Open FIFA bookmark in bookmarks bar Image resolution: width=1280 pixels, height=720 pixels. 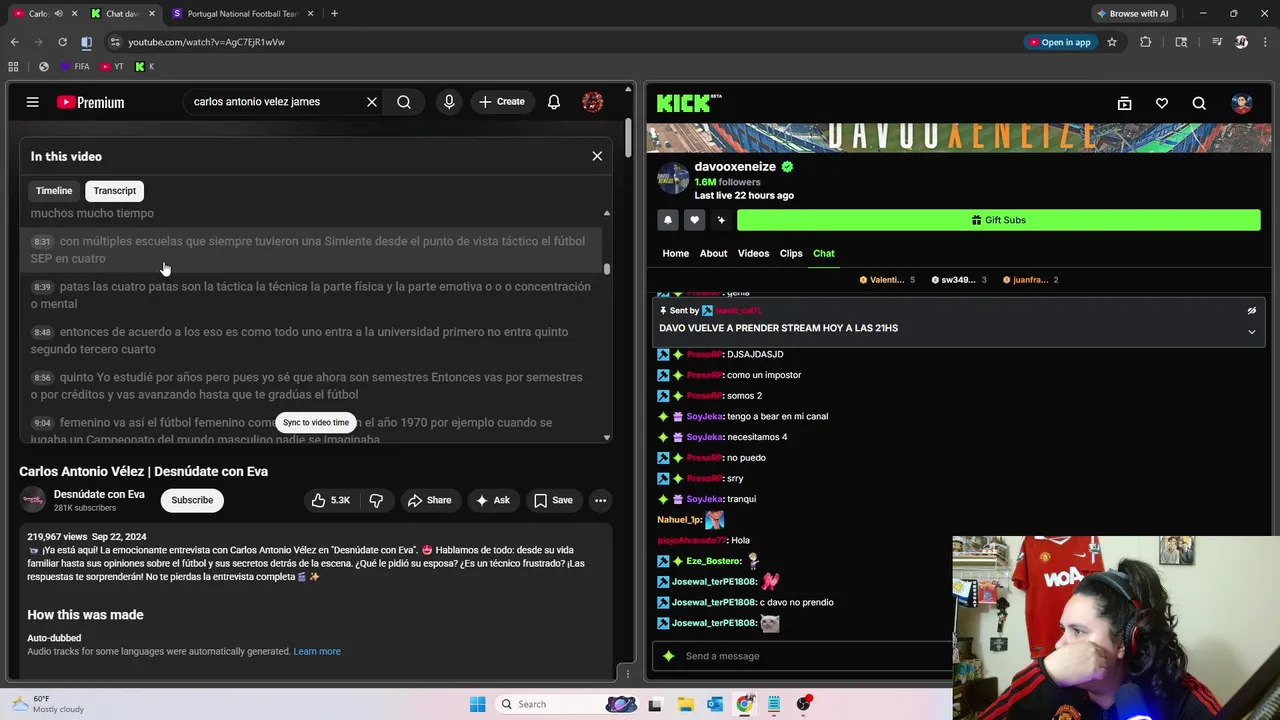click(75, 67)
